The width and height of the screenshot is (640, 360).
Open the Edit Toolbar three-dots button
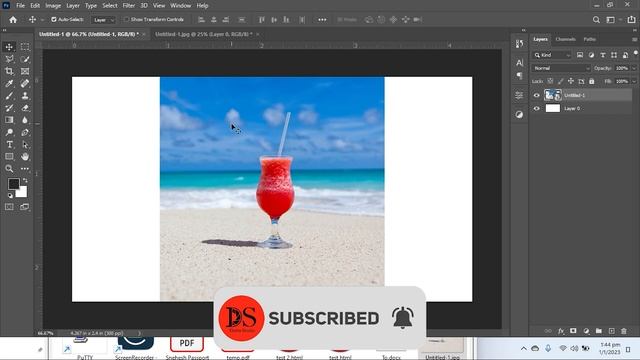click(x=25, y=169)
